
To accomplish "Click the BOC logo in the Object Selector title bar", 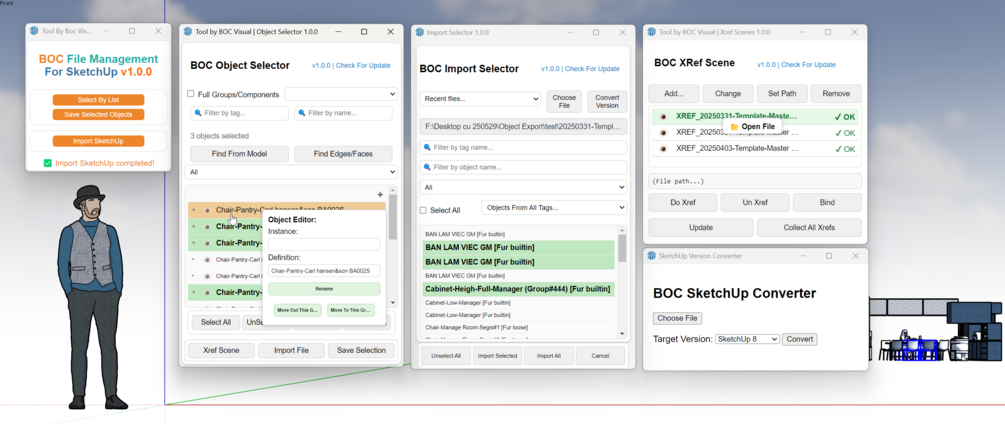I will 188,31.
